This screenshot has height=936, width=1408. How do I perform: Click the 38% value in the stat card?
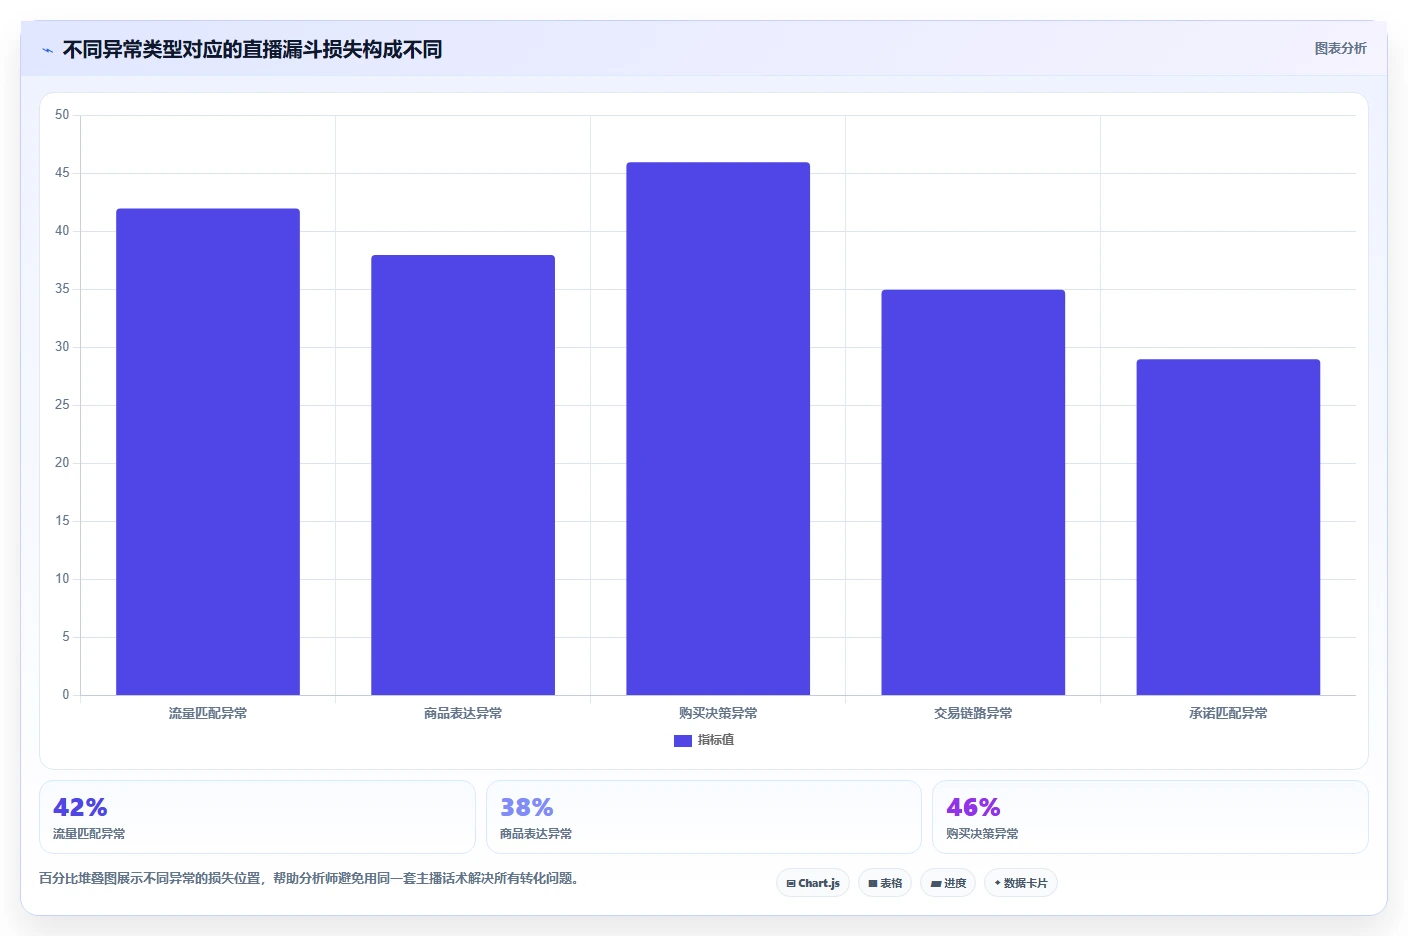pos(527,807)
